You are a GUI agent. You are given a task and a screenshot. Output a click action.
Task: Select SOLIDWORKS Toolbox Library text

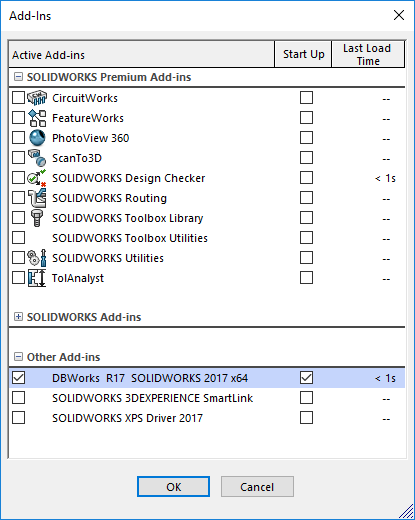click(x=128, y=218)
